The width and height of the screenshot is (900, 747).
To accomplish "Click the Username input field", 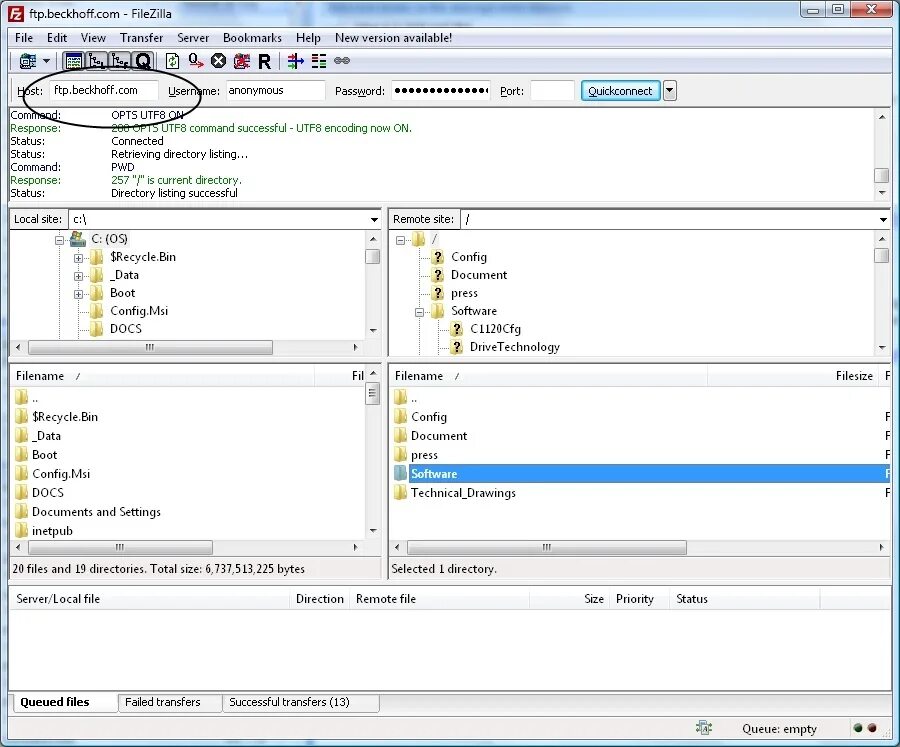I will coord(276,91).
